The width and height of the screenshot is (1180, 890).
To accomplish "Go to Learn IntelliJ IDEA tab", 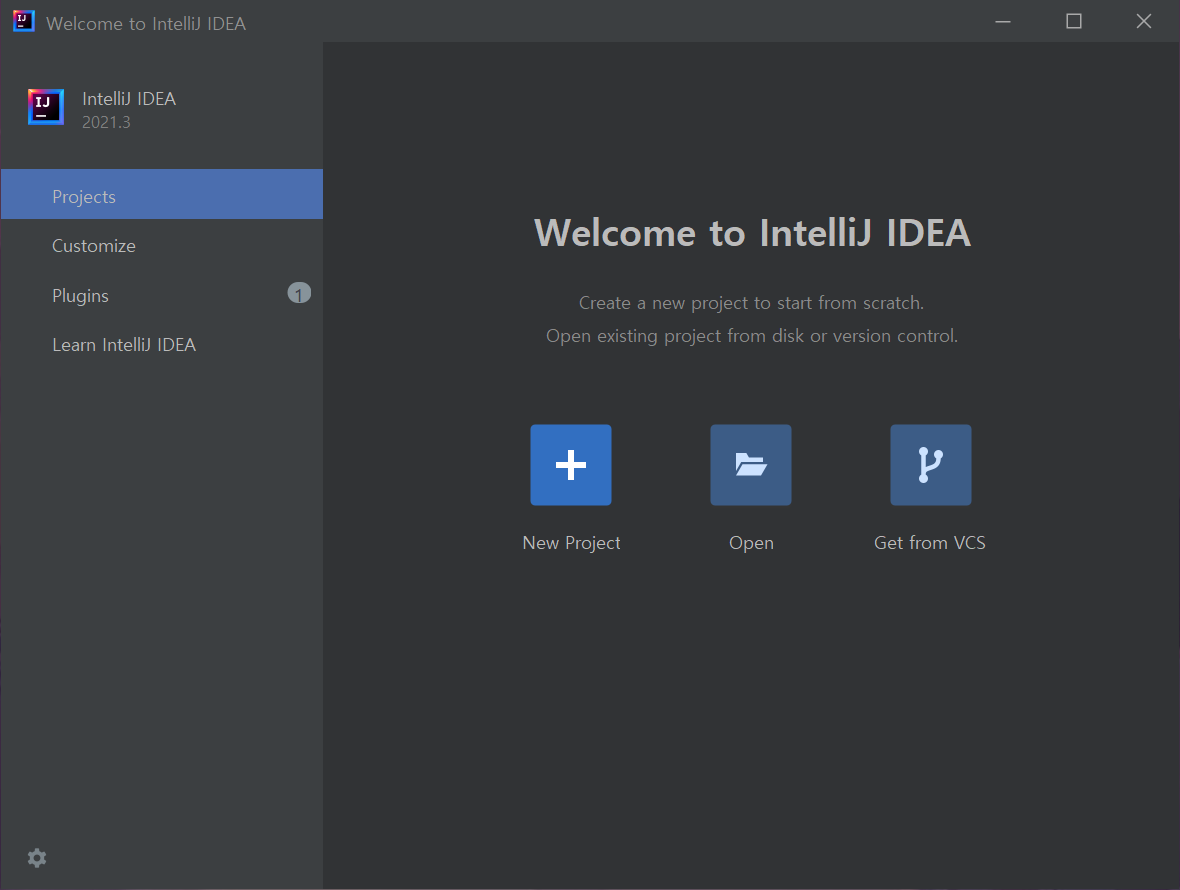I will [162, 345].
